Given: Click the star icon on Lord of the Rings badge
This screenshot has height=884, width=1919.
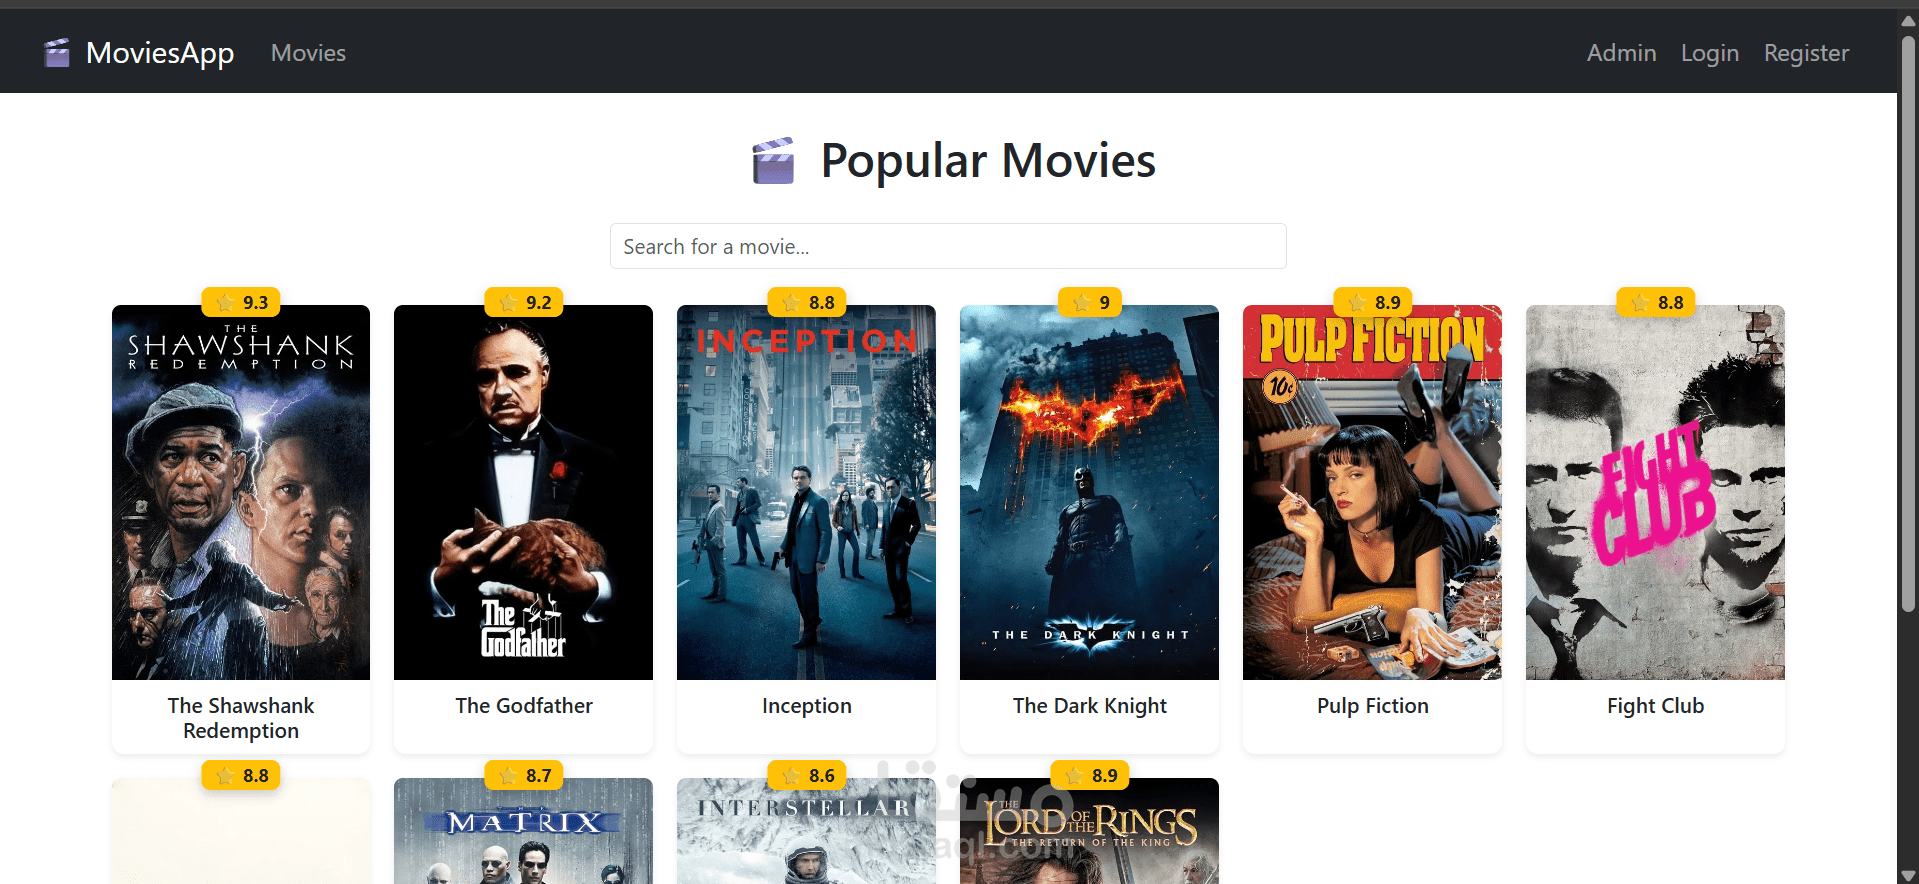Looking at the screenshot, I should pyautogui.click(x=1075, y=775).
